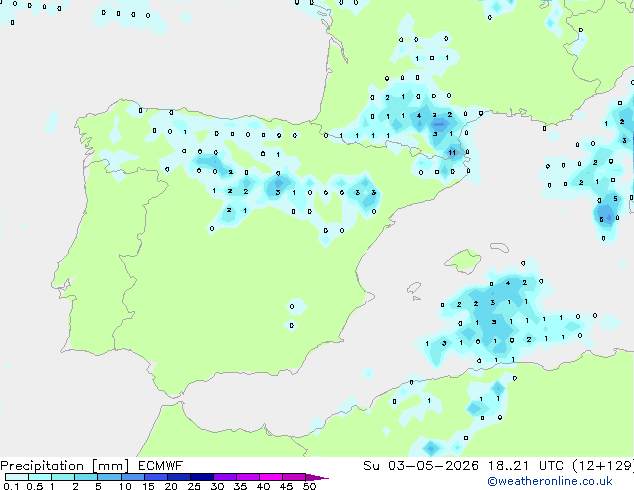
Task: Click the dark navy 25–30 mm legend box
Action: click(x=201, y=477)
